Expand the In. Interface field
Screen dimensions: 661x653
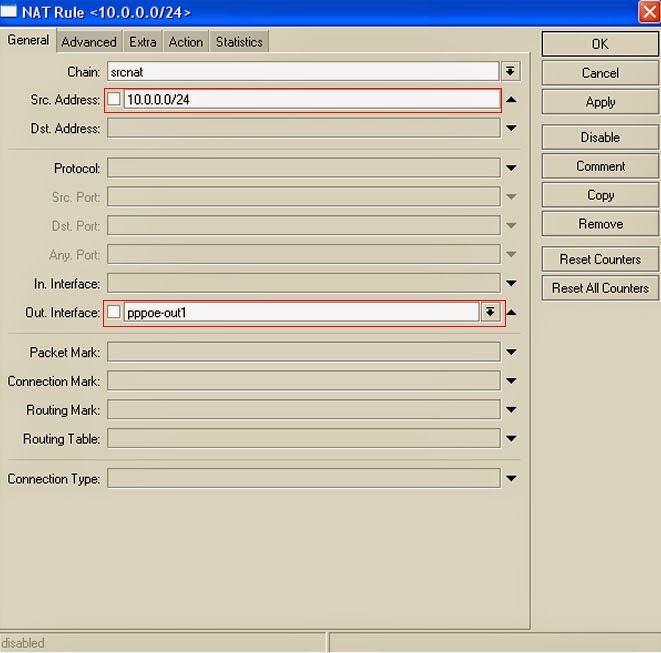[x=511, y=283]
